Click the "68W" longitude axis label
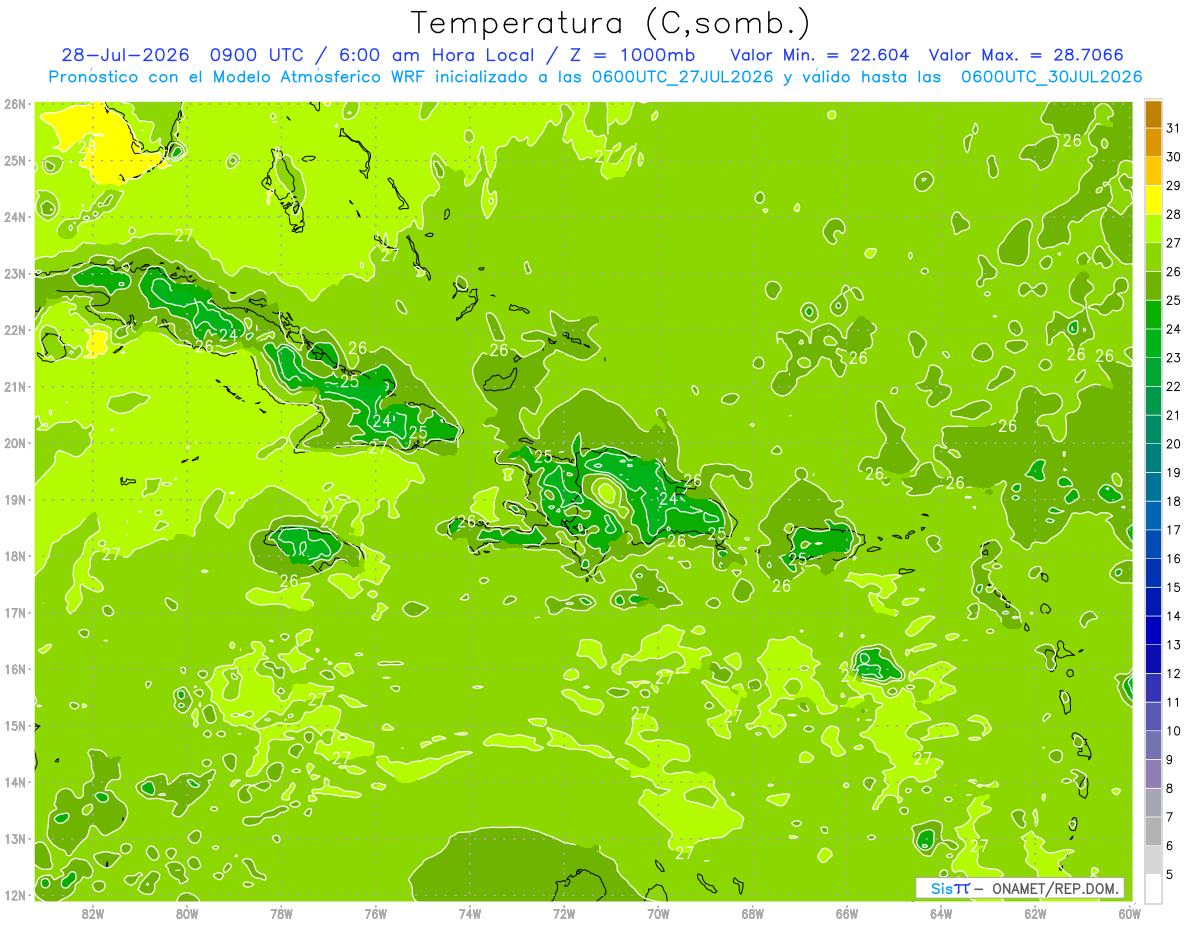The width and height of the screenshot is (1200, 927). tap(752, 913)
